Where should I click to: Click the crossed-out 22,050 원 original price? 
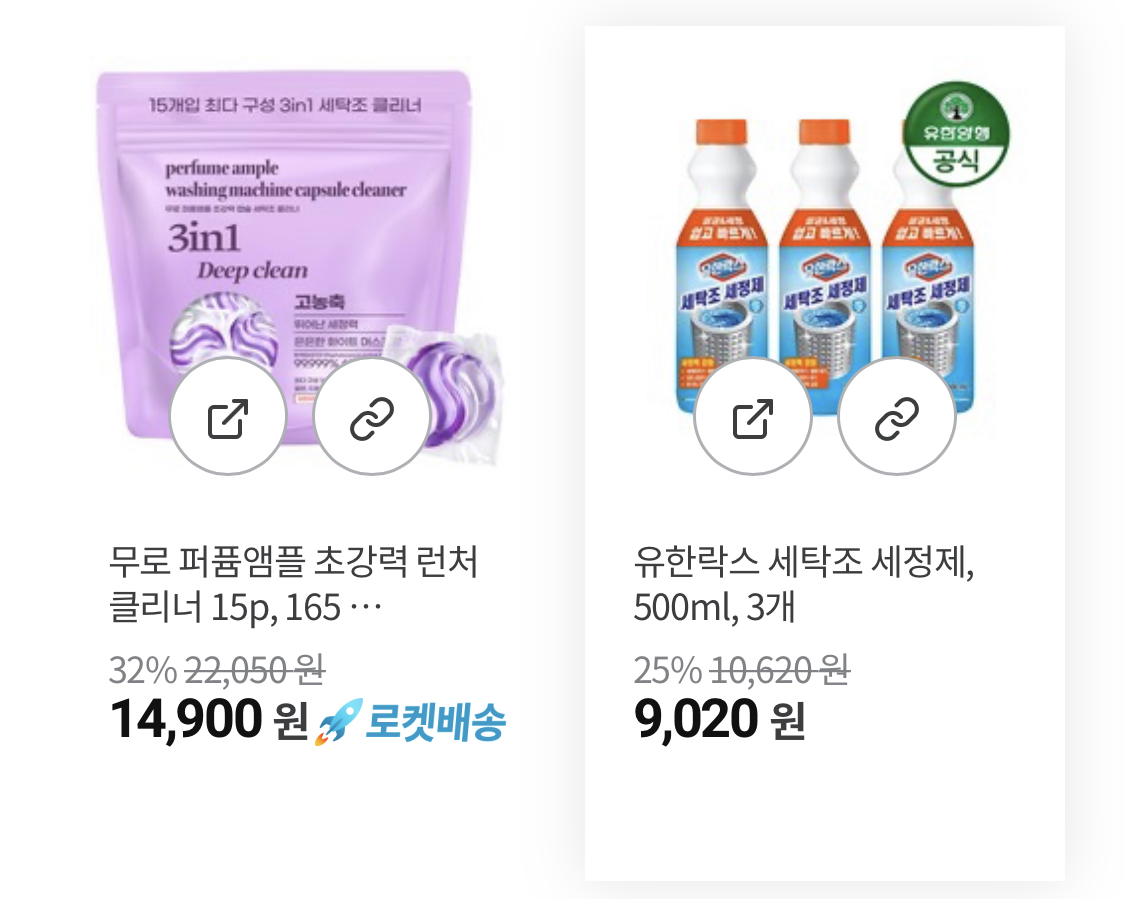(255, 670)
